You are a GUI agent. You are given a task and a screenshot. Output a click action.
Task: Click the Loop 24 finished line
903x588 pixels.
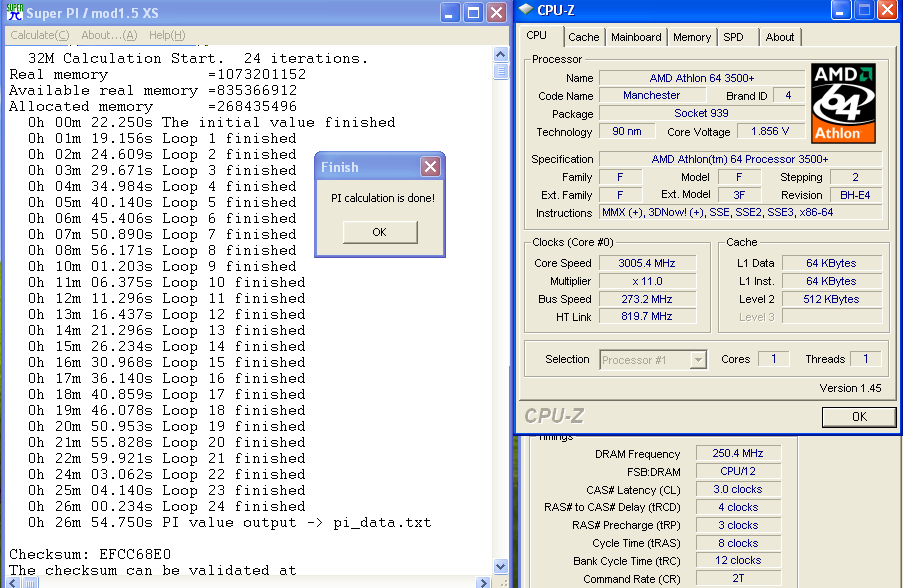tap(167, 506)
